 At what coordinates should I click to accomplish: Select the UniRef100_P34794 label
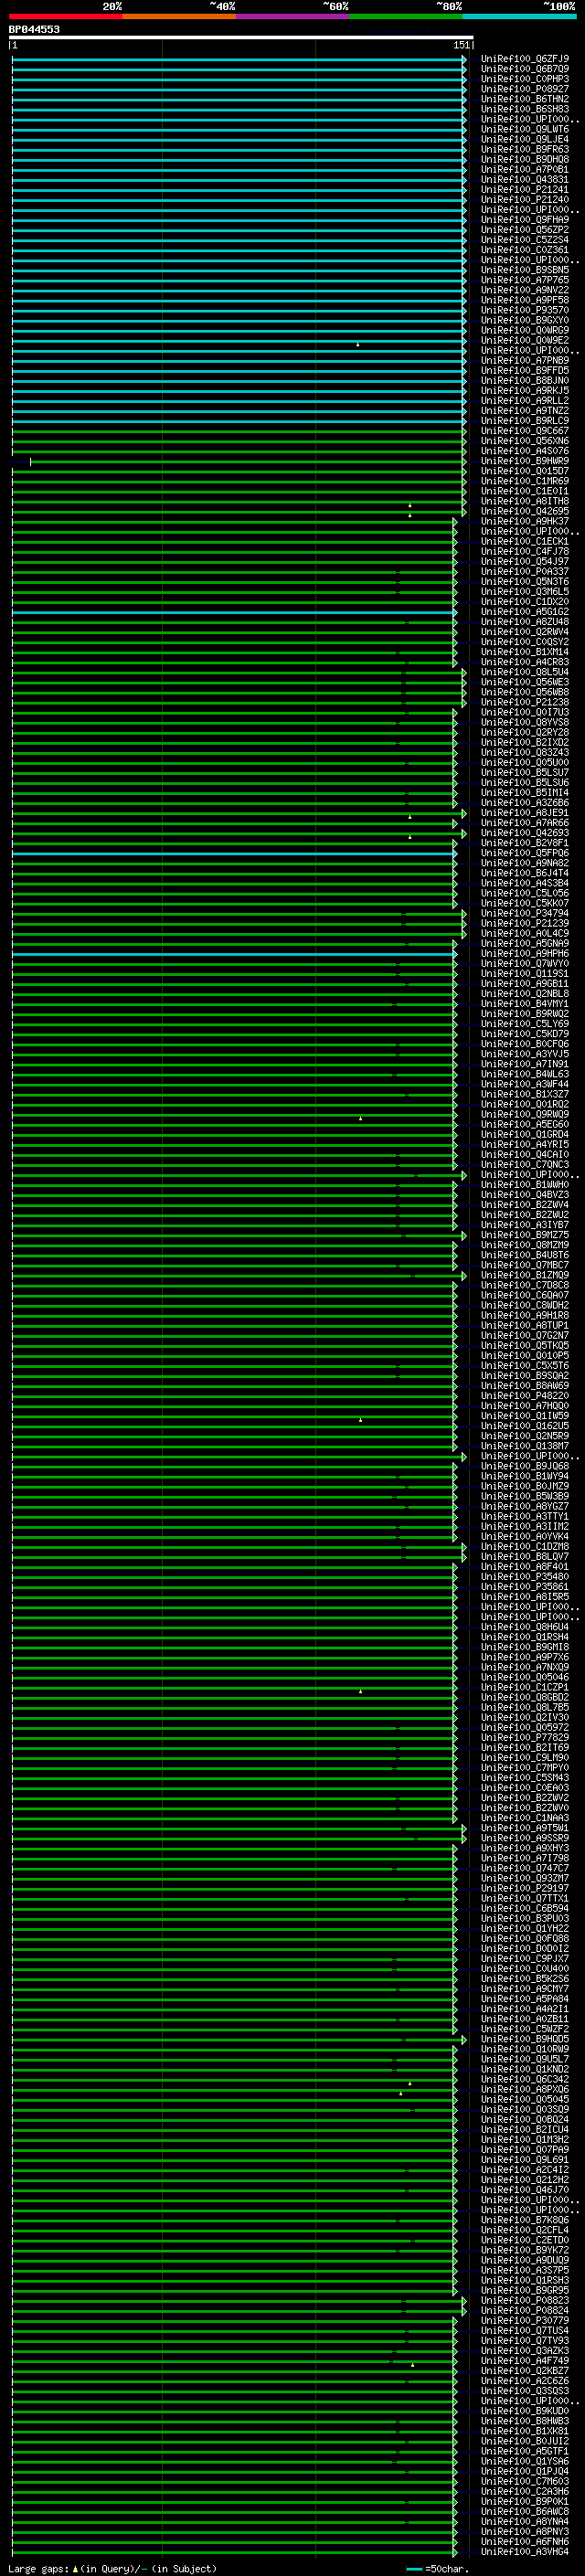(525, 913)
